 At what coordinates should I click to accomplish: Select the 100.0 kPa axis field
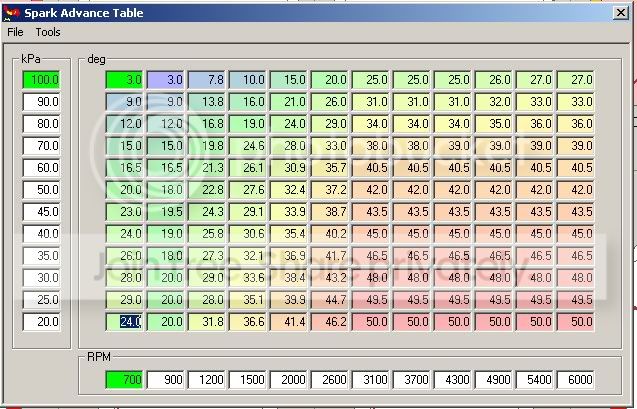point(41,80)
